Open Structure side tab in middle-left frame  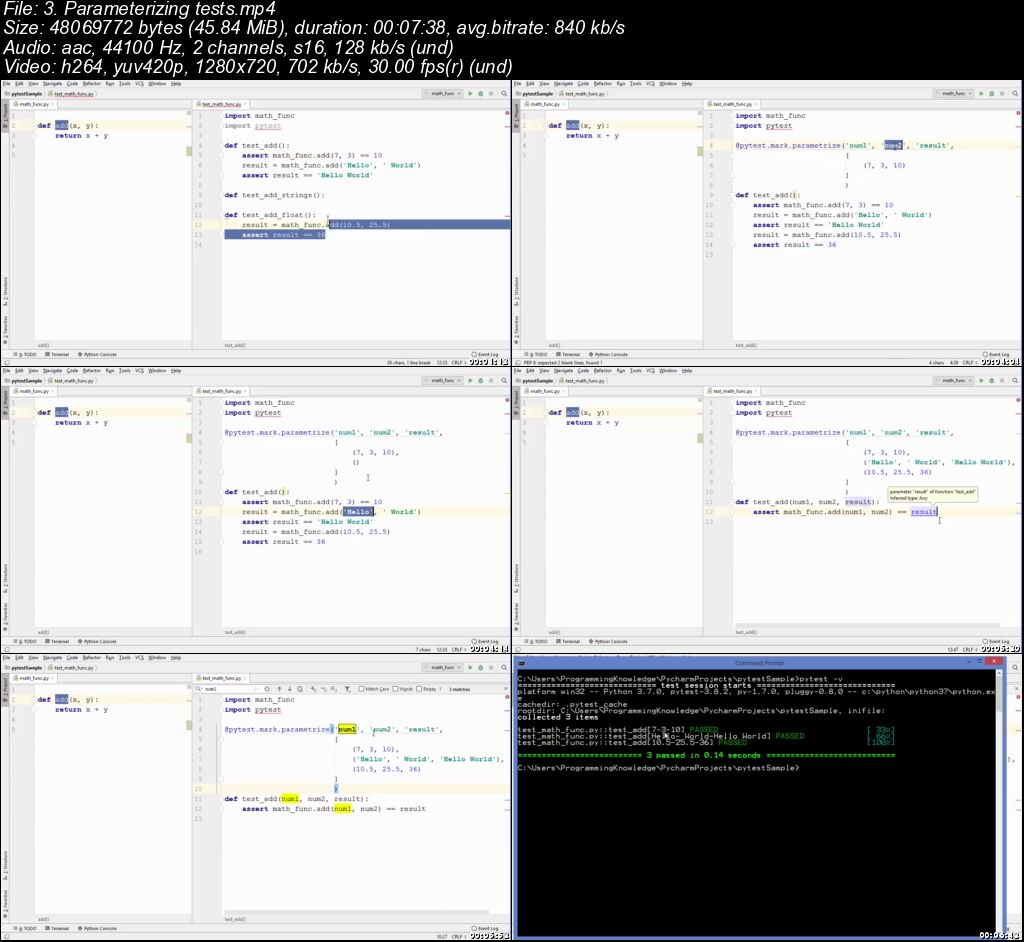(x=5, y=577)
